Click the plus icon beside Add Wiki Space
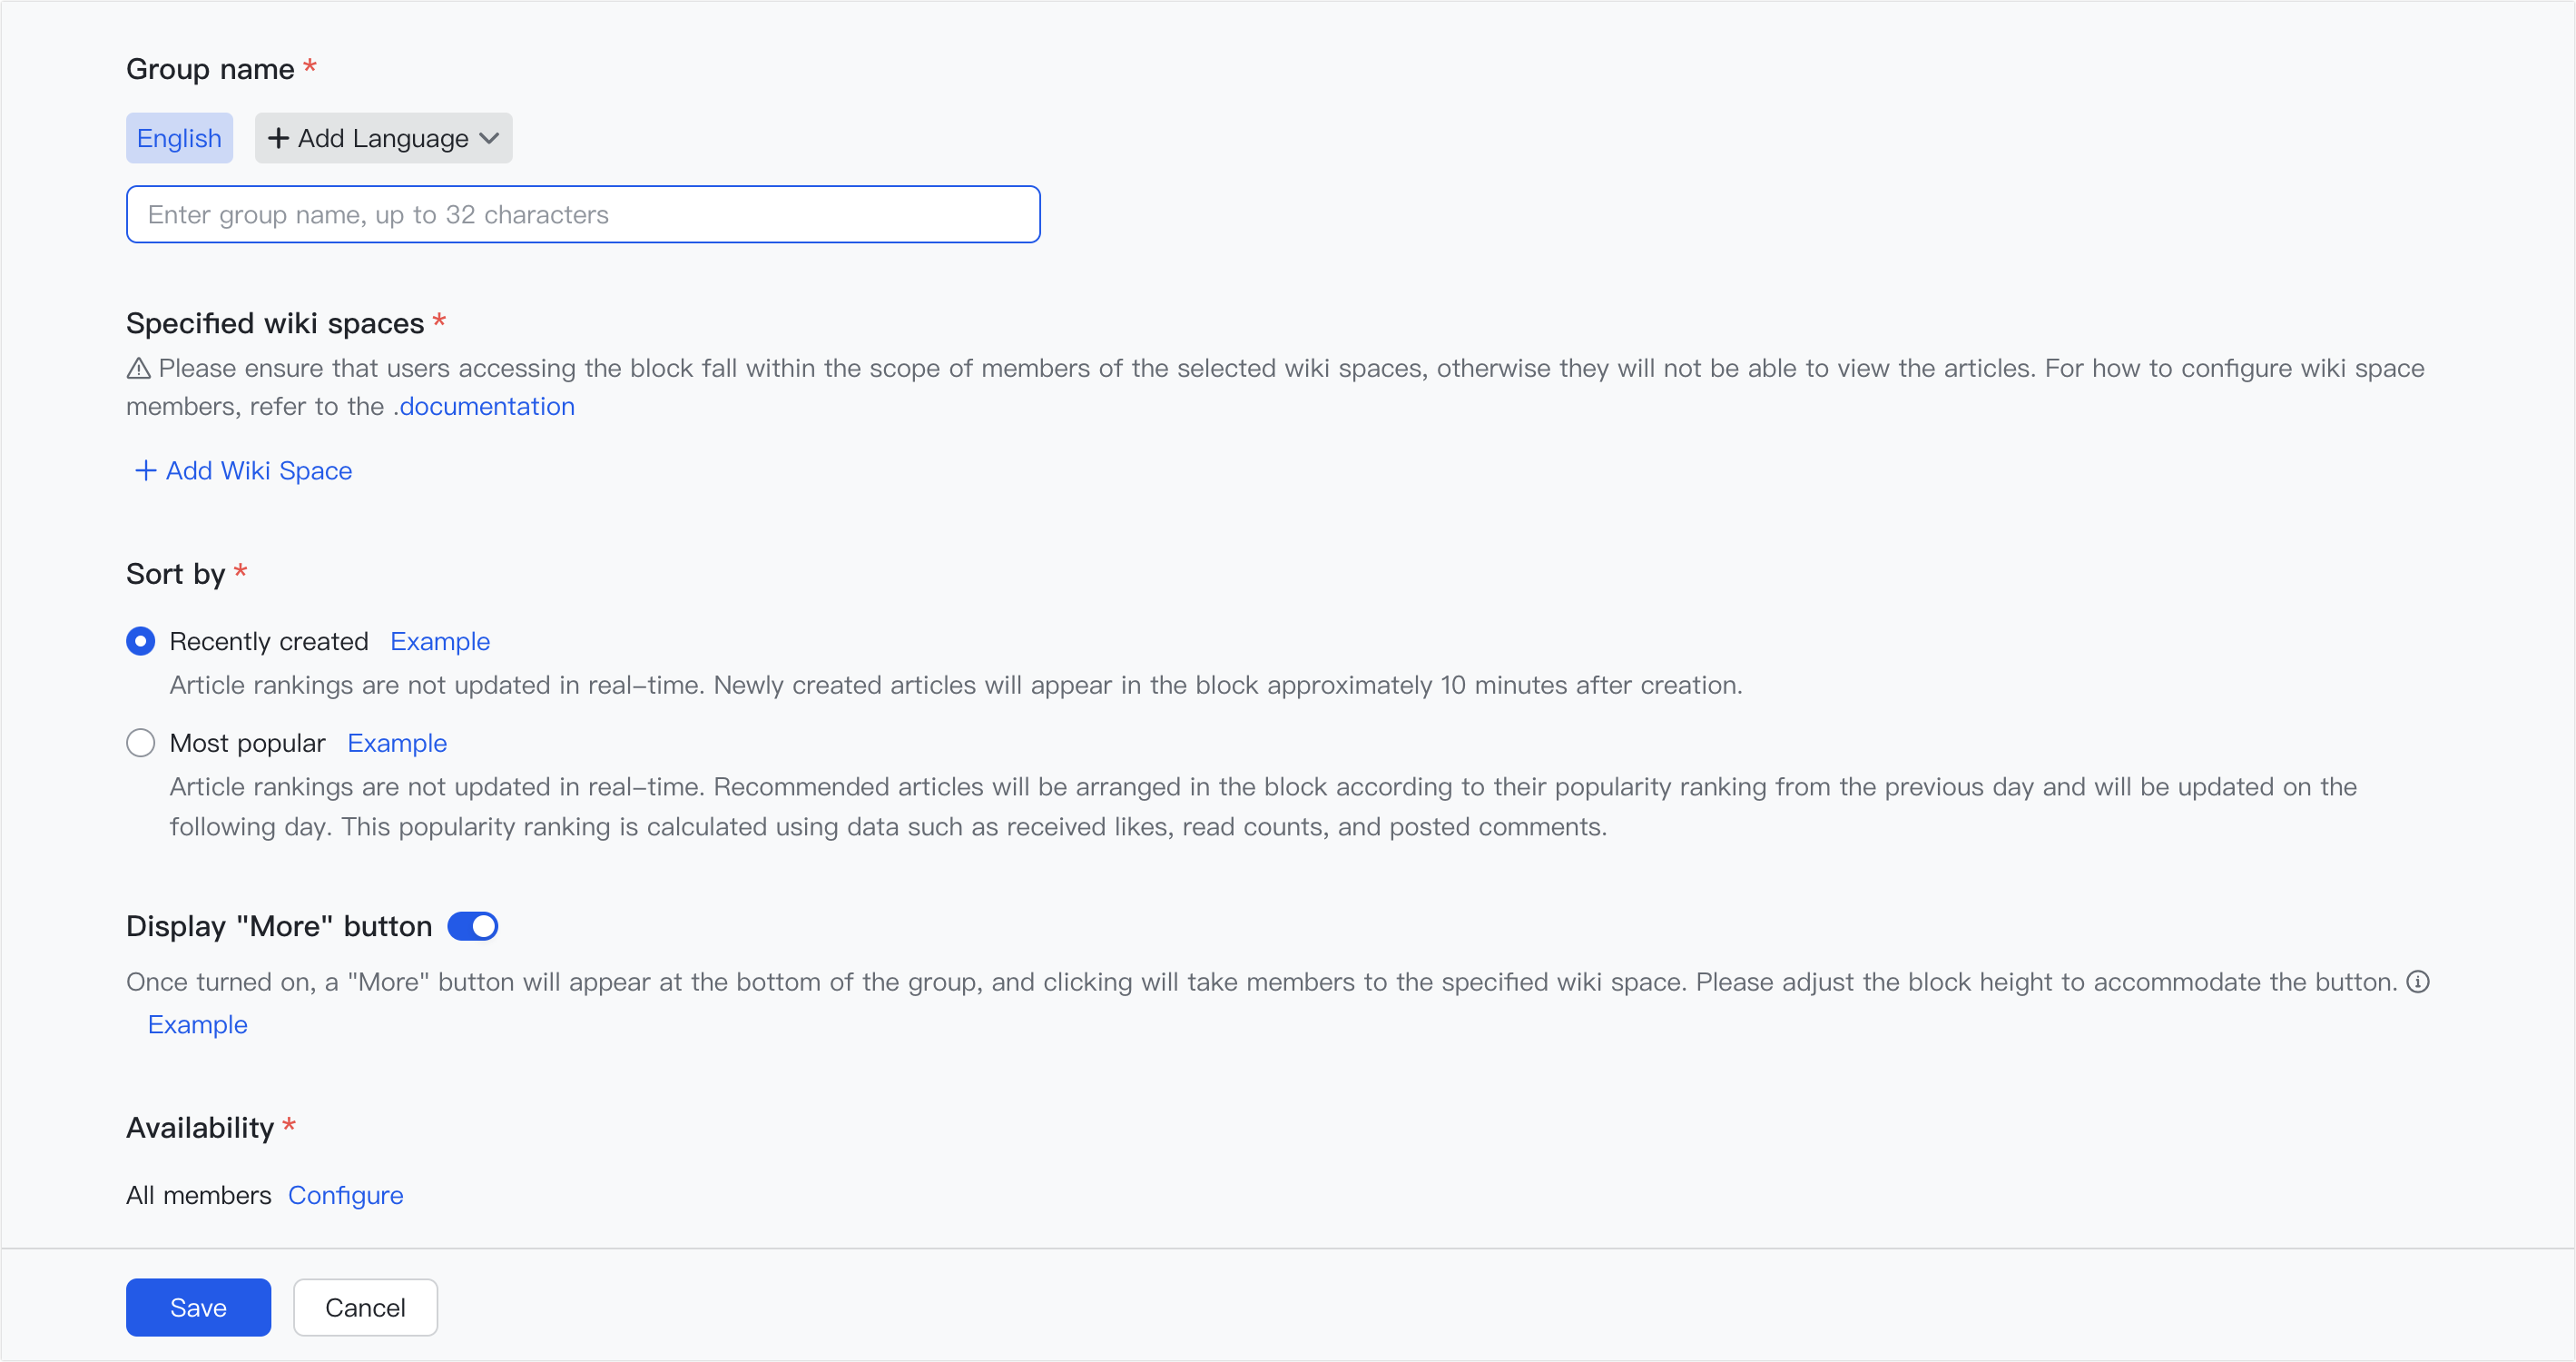The width and height of the screenshot is (2576, 1362). [x=143, y=470]
